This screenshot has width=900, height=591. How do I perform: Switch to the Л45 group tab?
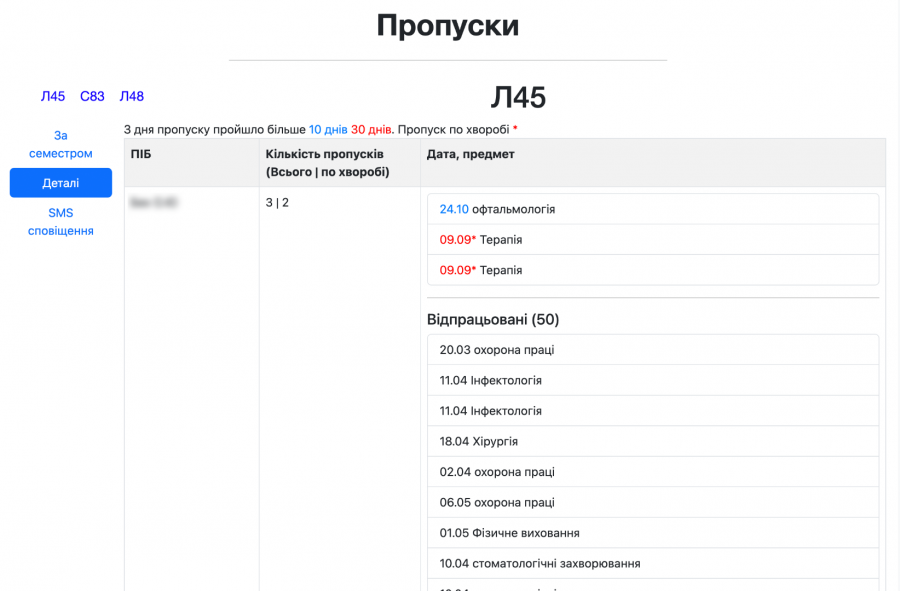coord(52,96)
